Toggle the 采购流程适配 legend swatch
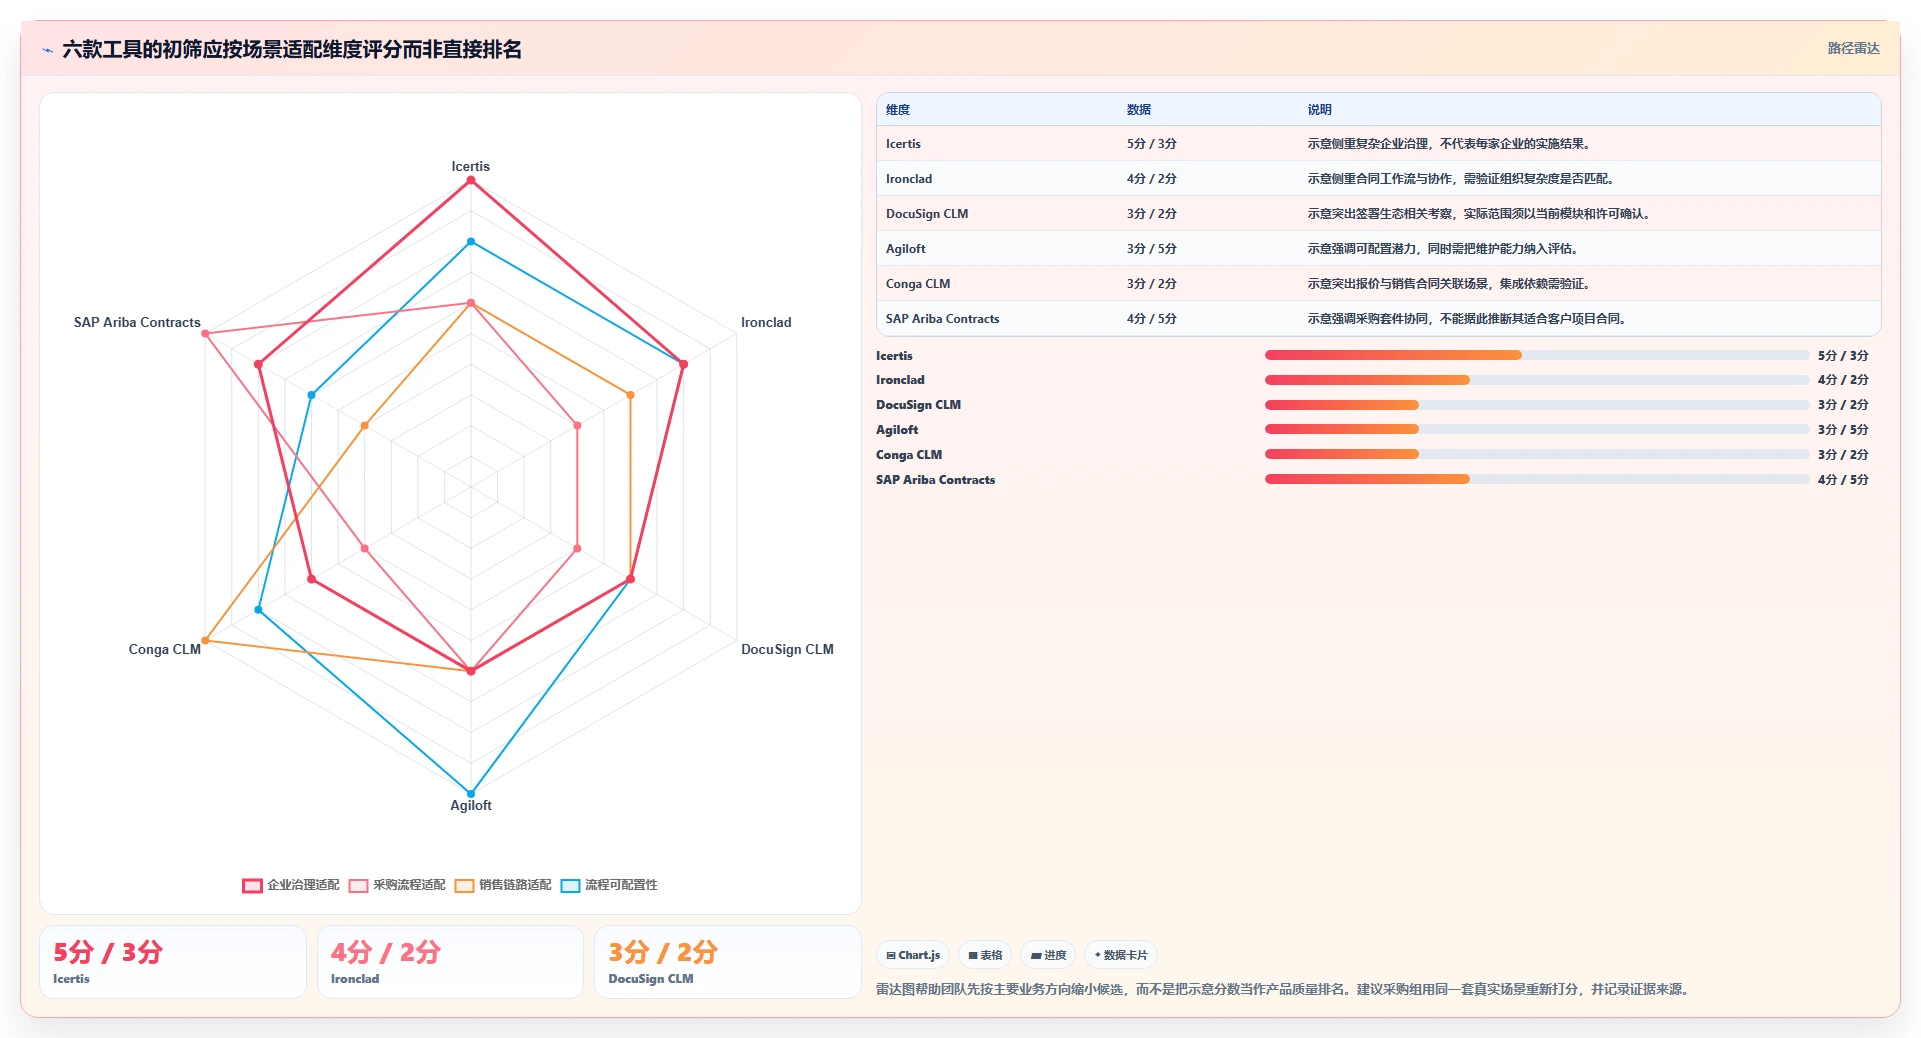This screenshot has width=1921, height=1038. 358,885
